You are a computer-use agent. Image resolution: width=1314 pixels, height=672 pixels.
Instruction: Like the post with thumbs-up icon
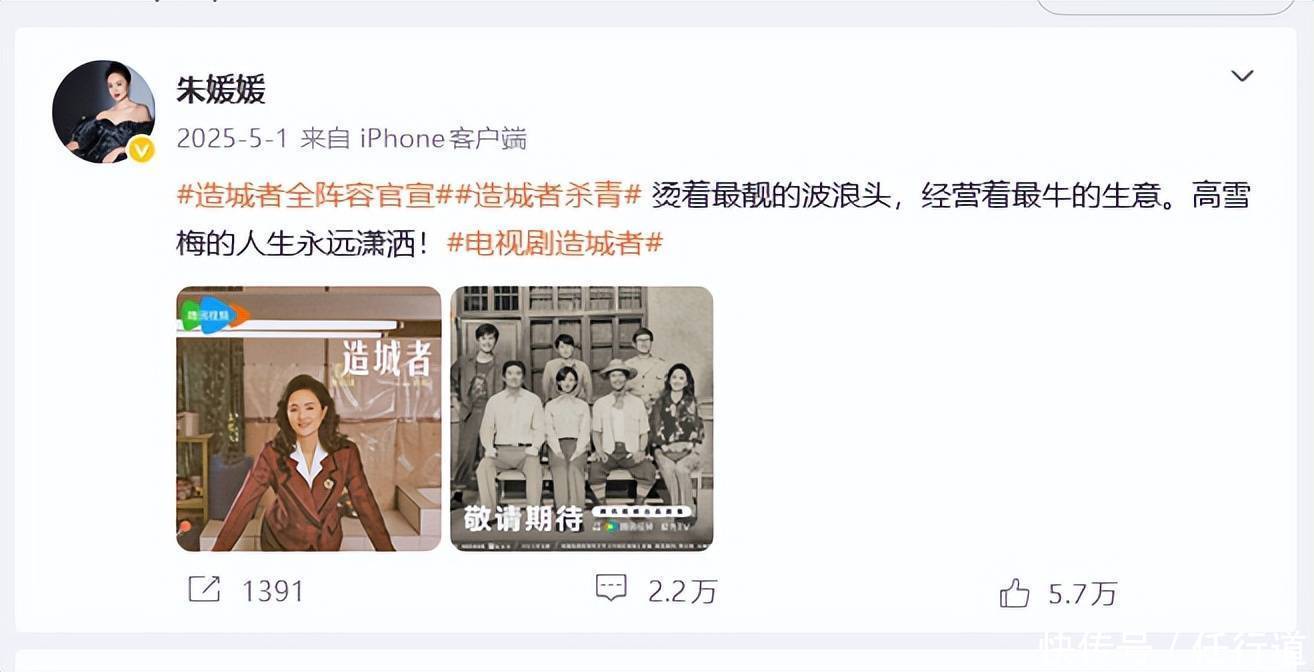pyautogui.click(x=1014, y=593)
